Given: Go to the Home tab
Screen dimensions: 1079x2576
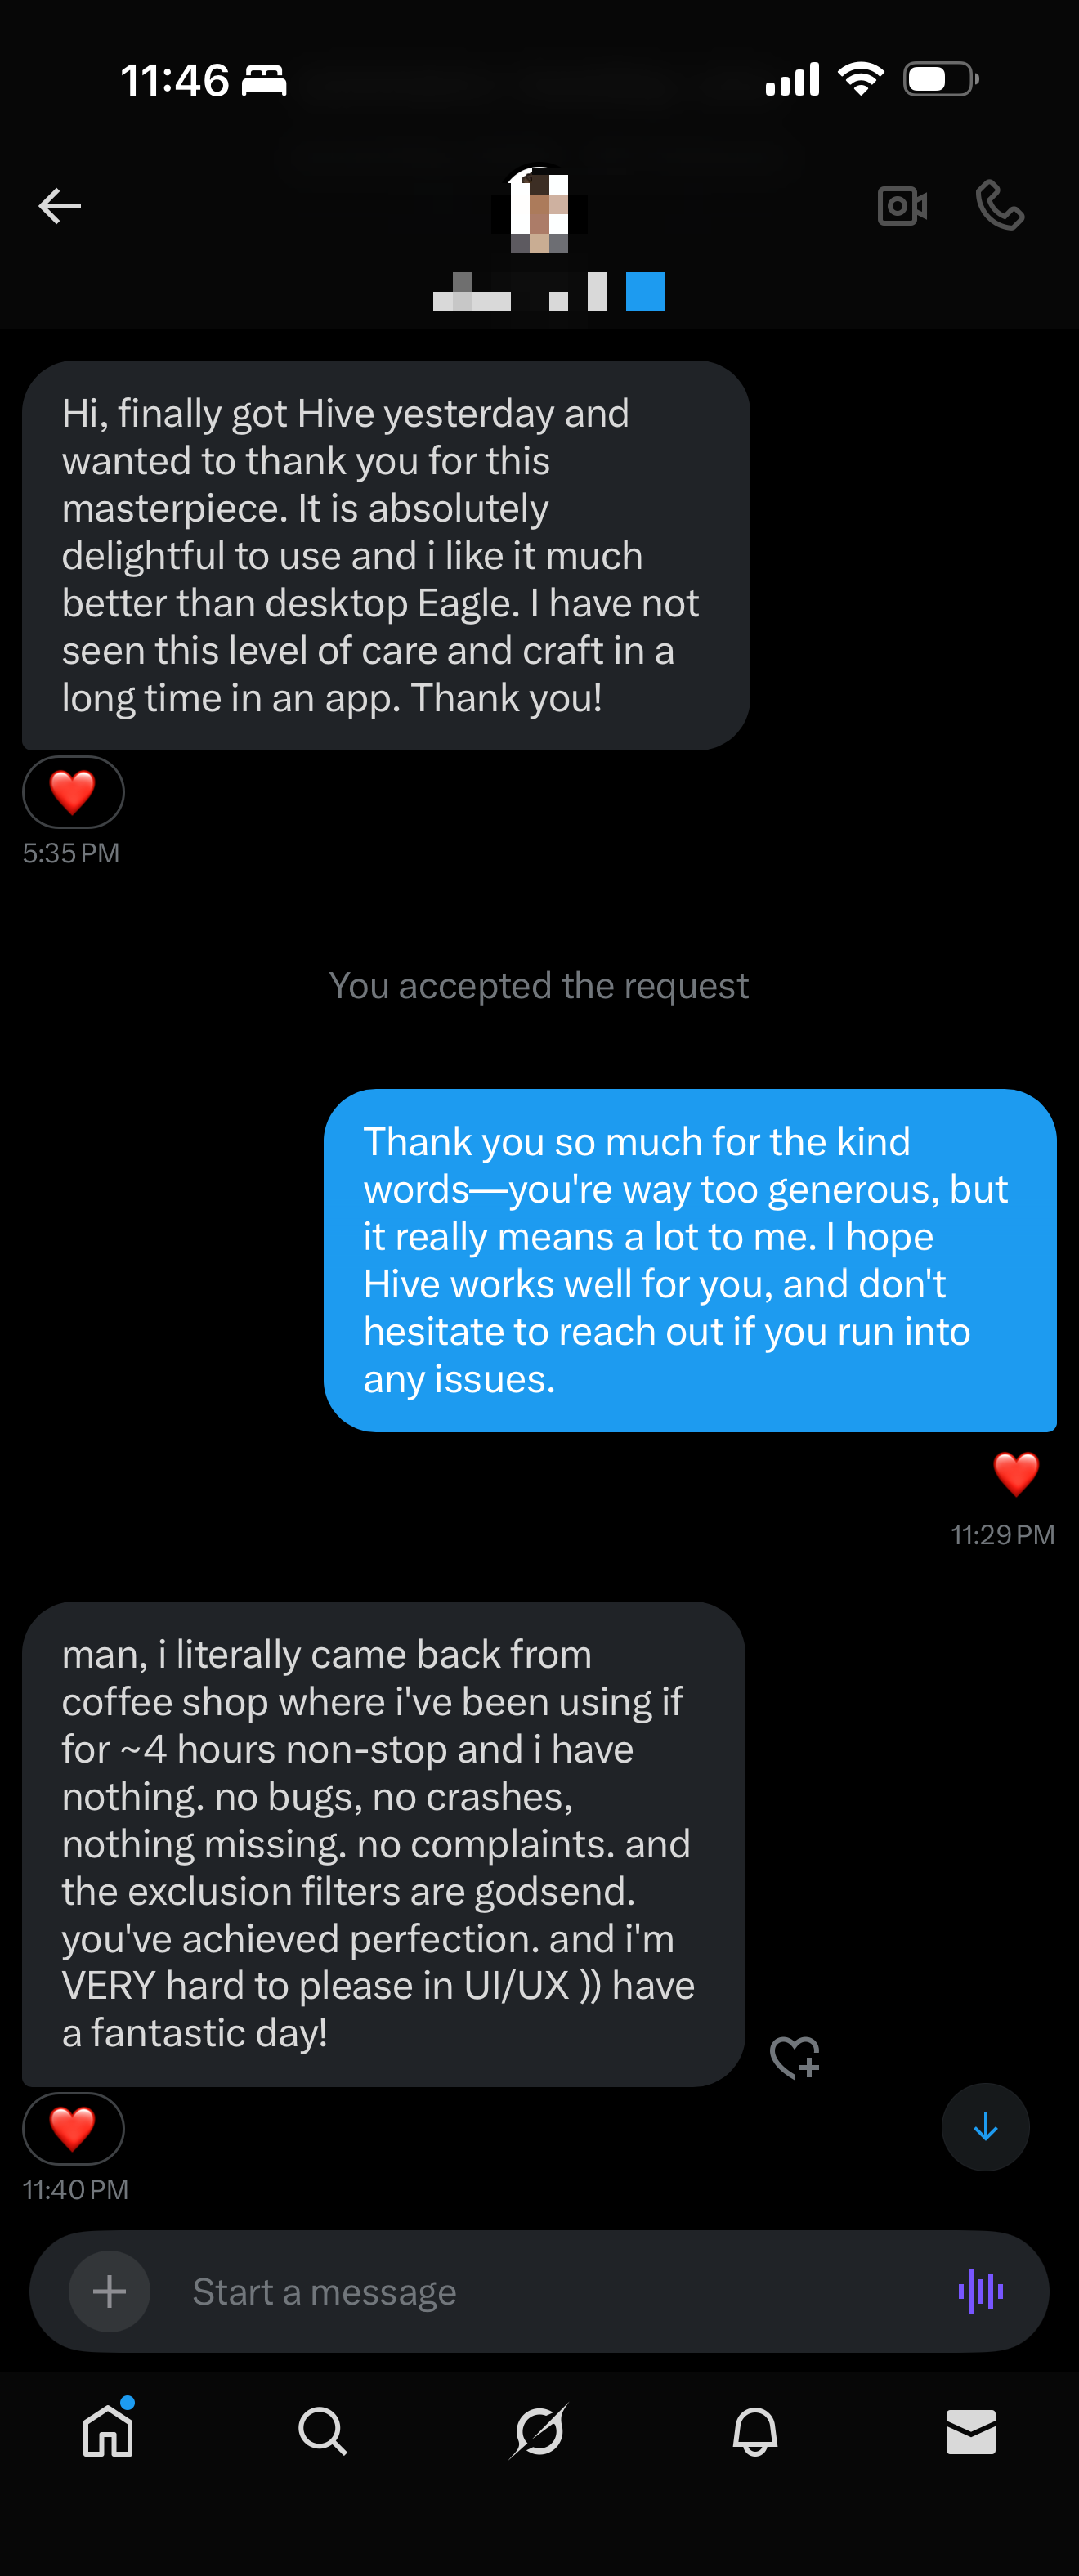Looking at the screenshot, I should pyautogui.click(x=108, y=2431).
